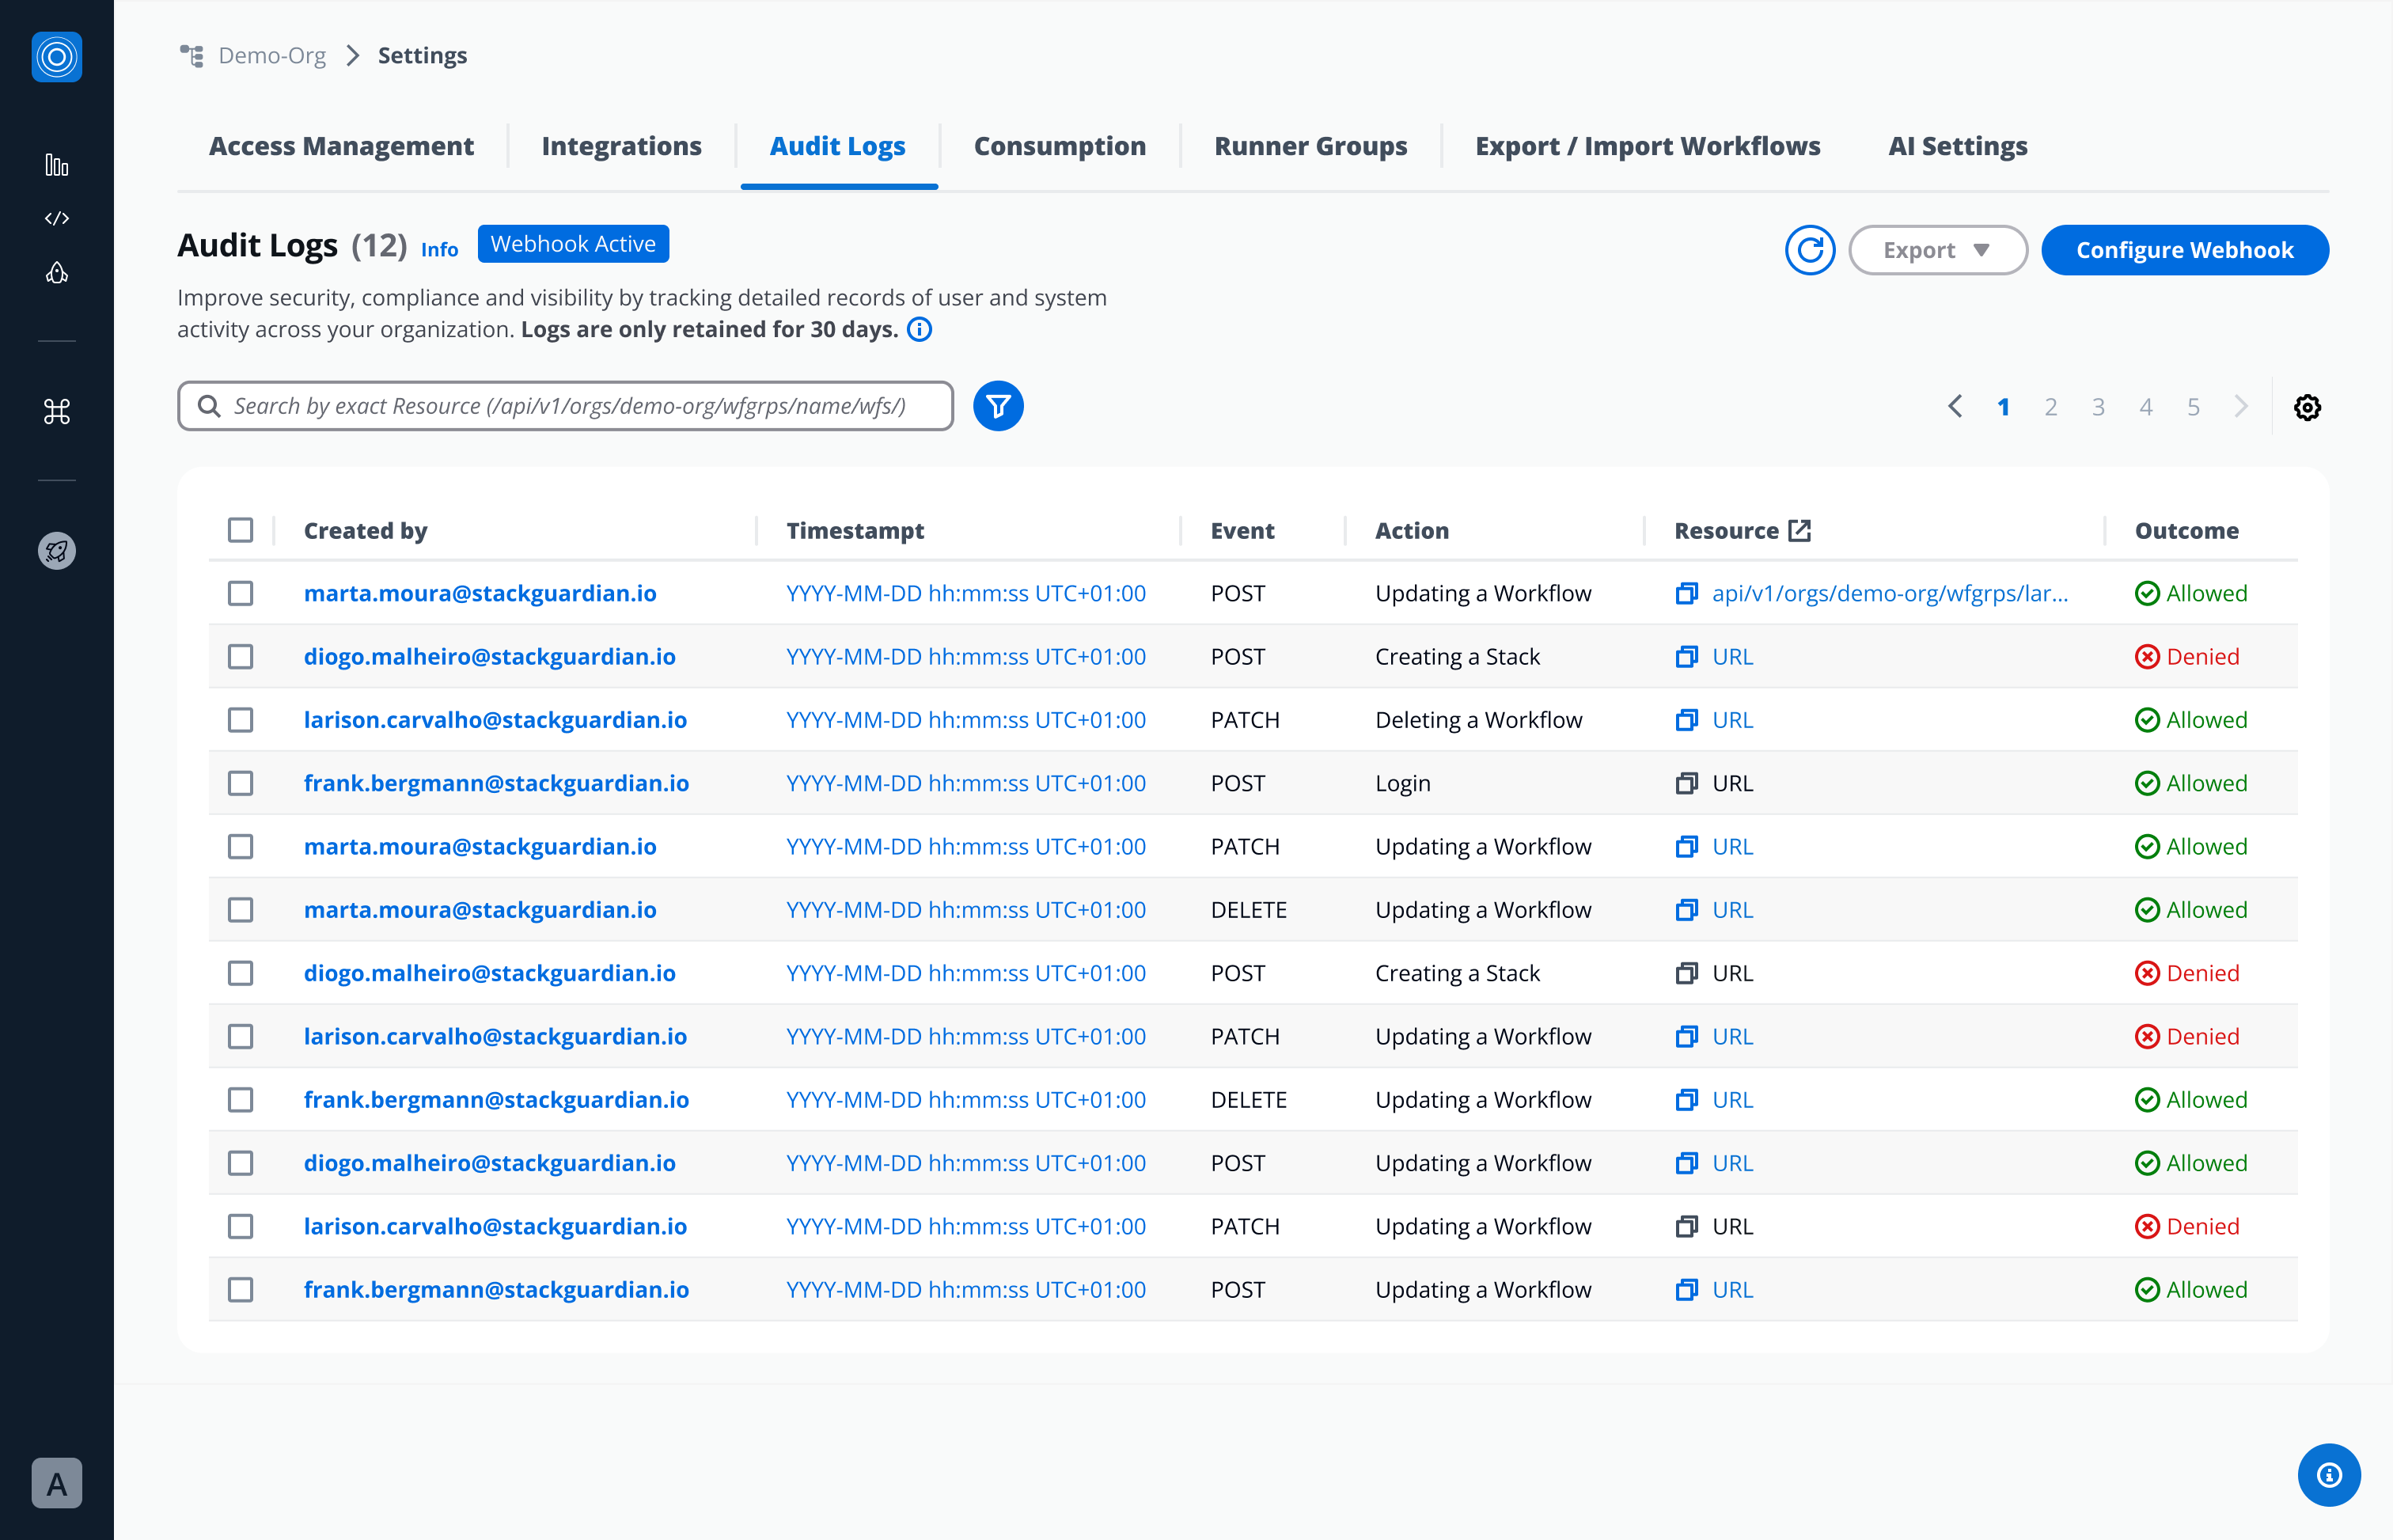Go to page 3 of audit logs
The image size is (2393, 1540).
click(2098, 406)
